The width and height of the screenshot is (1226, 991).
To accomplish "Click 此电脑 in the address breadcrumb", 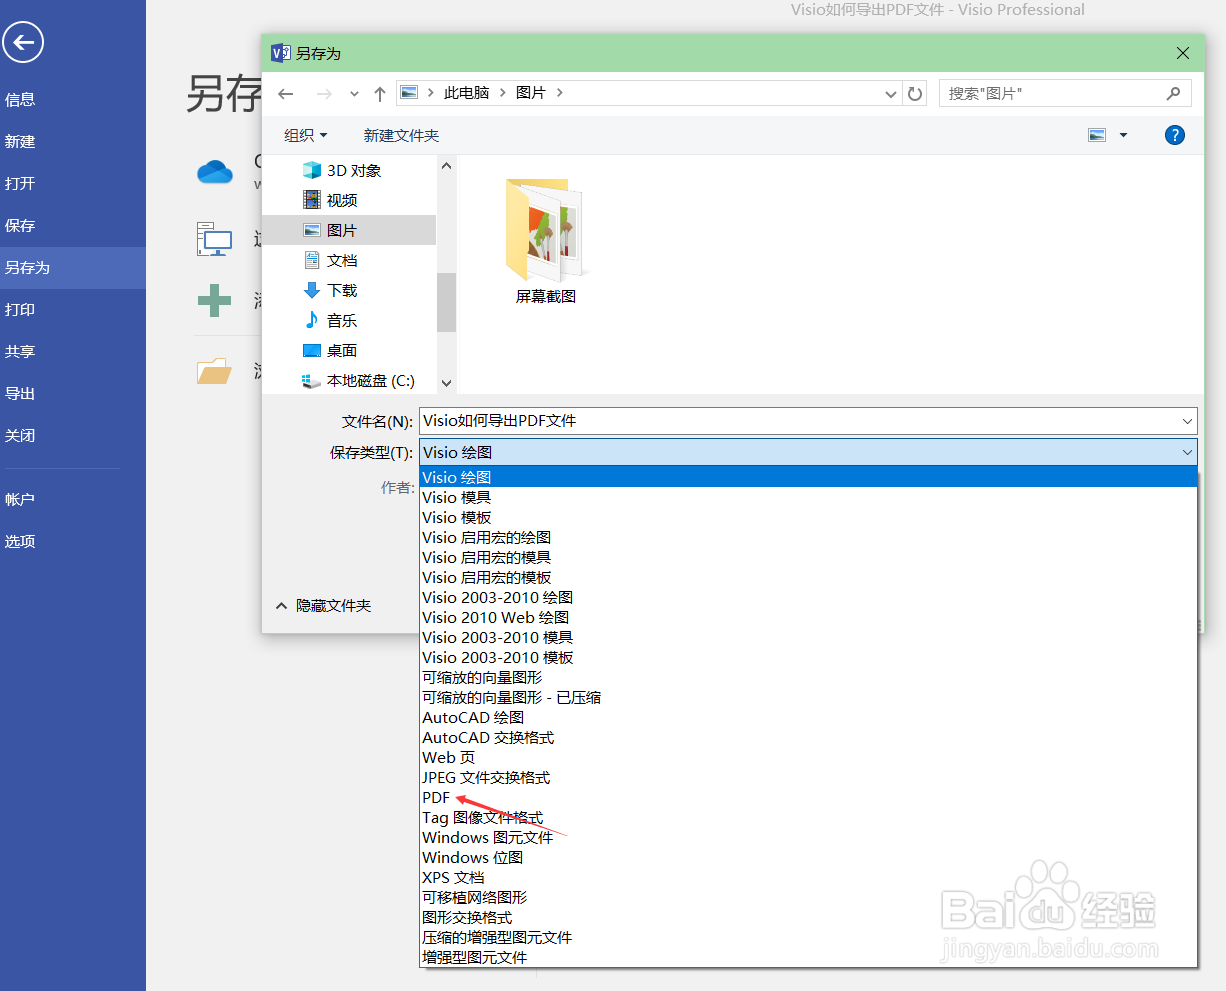I will coord(467,93).
